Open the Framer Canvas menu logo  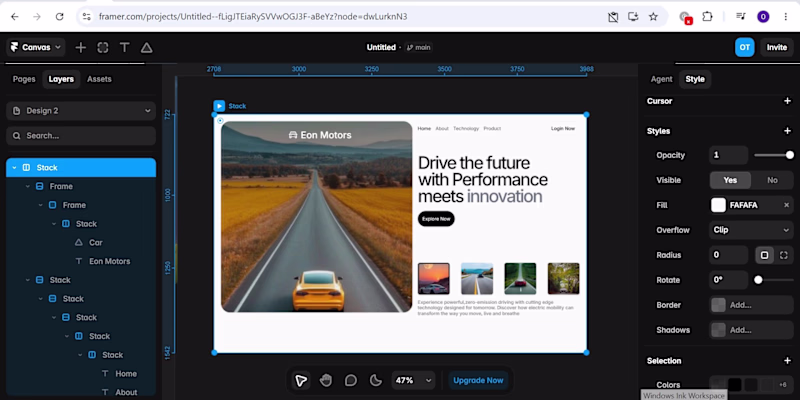(14, 47)
